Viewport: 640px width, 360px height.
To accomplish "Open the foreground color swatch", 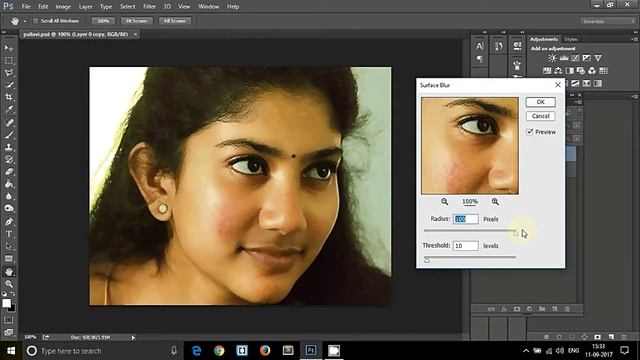I will point(7,303).
